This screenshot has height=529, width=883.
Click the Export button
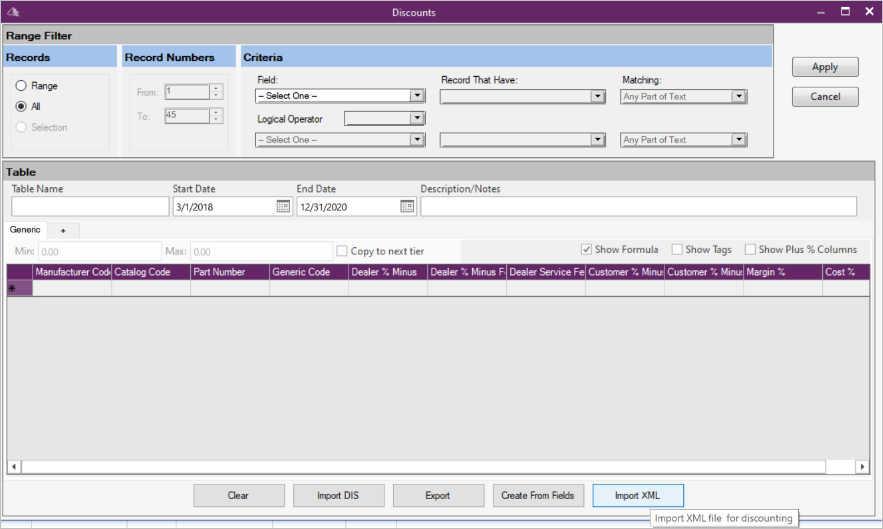coord(438,495)
